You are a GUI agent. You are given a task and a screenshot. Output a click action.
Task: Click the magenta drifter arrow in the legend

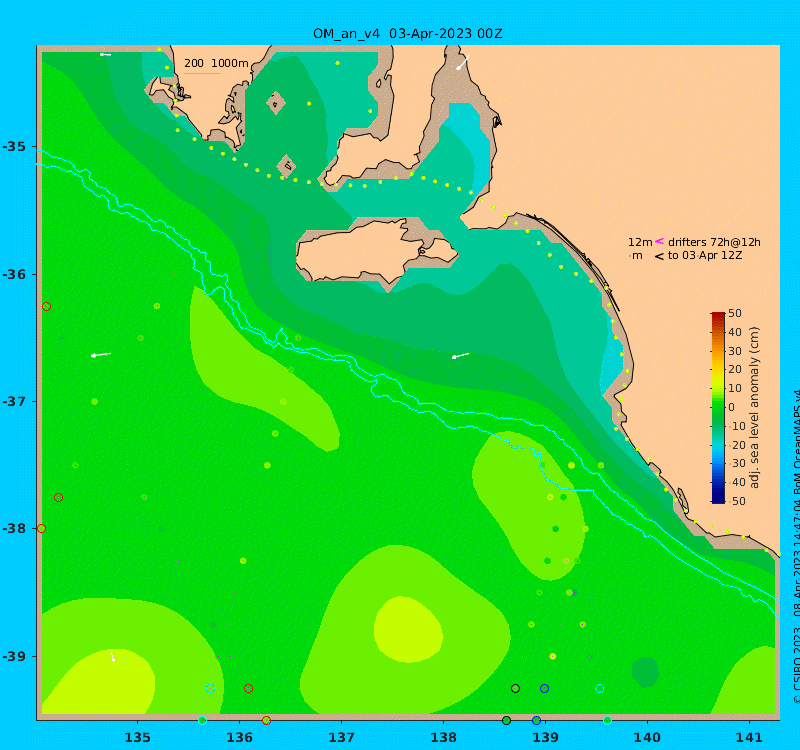659,241
